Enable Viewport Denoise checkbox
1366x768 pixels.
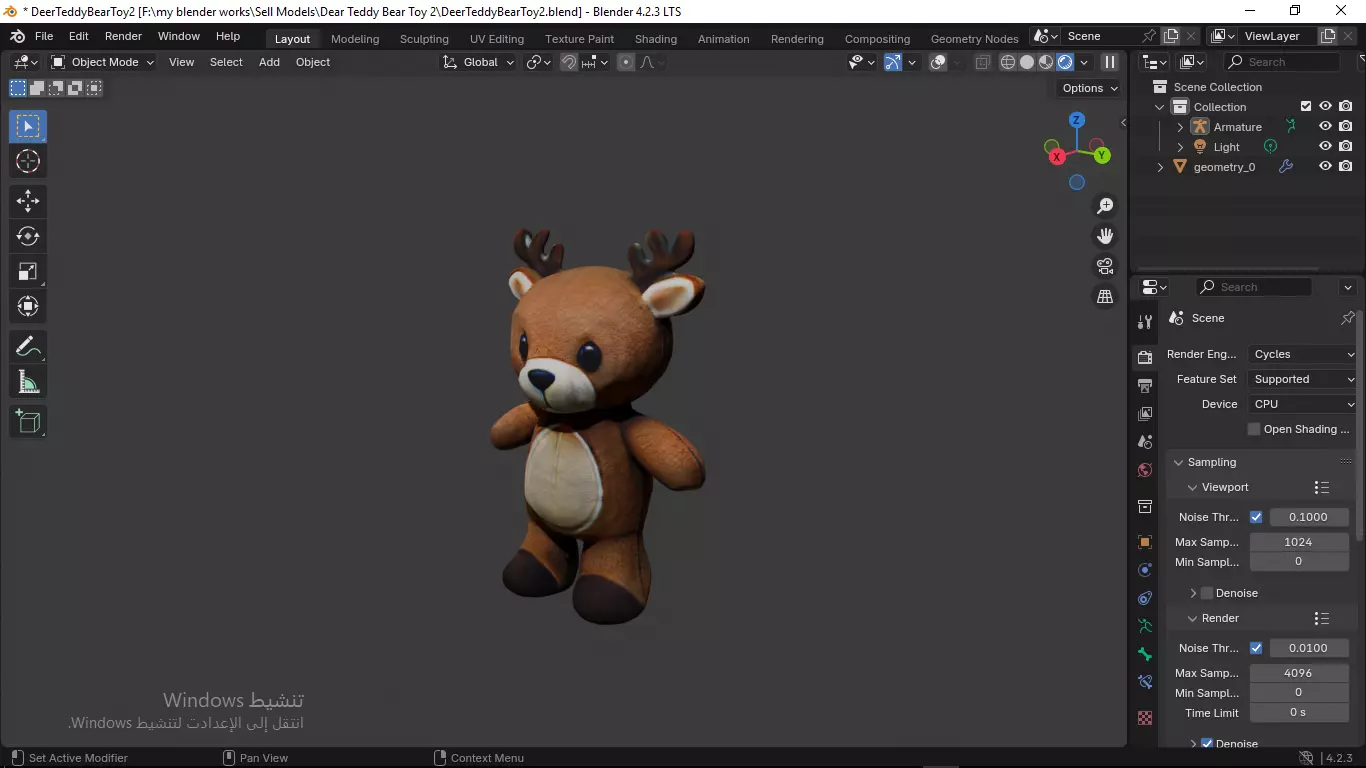click(1207, 593)
